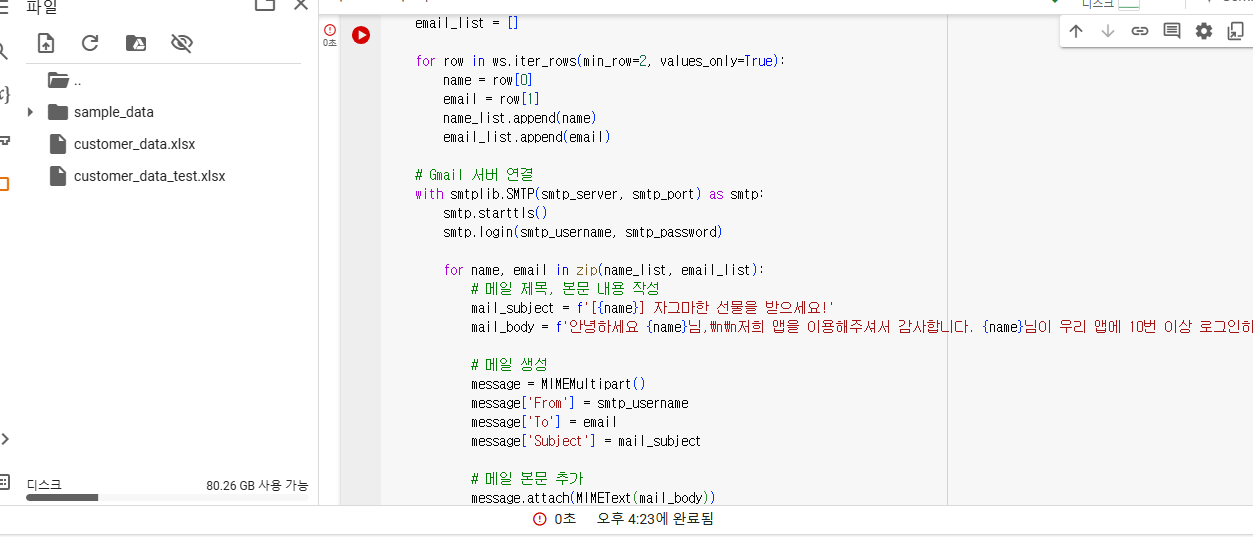
Task: Click the 'for row in ws.iter_rows' line
Action: tap(600, 61)
